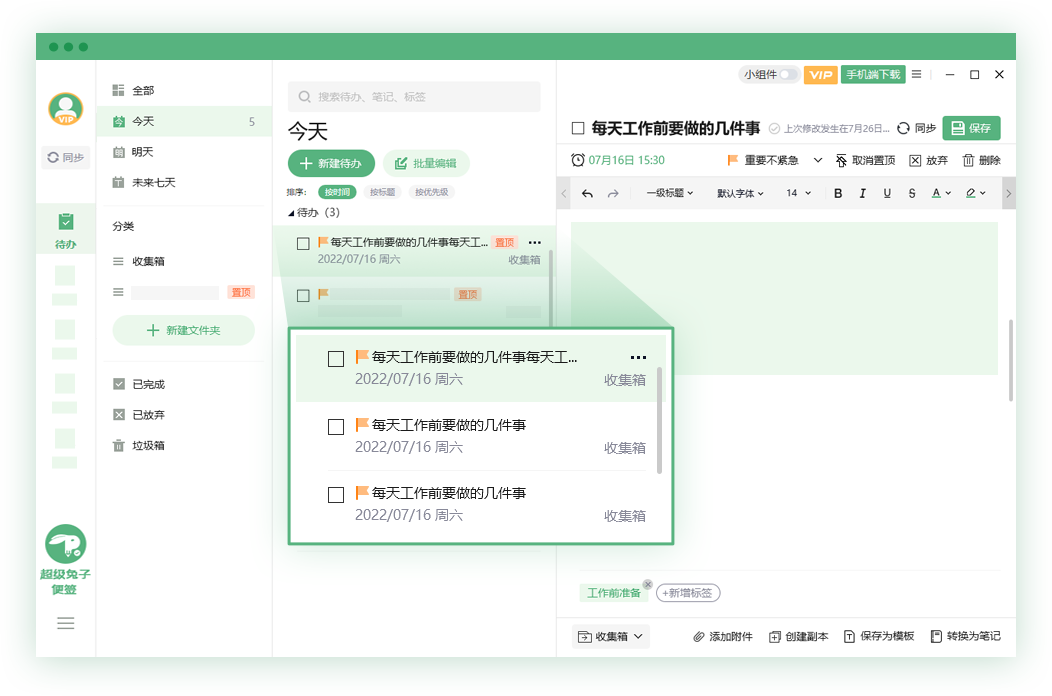
Task: Click the editor's vertical scrollbar
Action: coord(1011,360)
